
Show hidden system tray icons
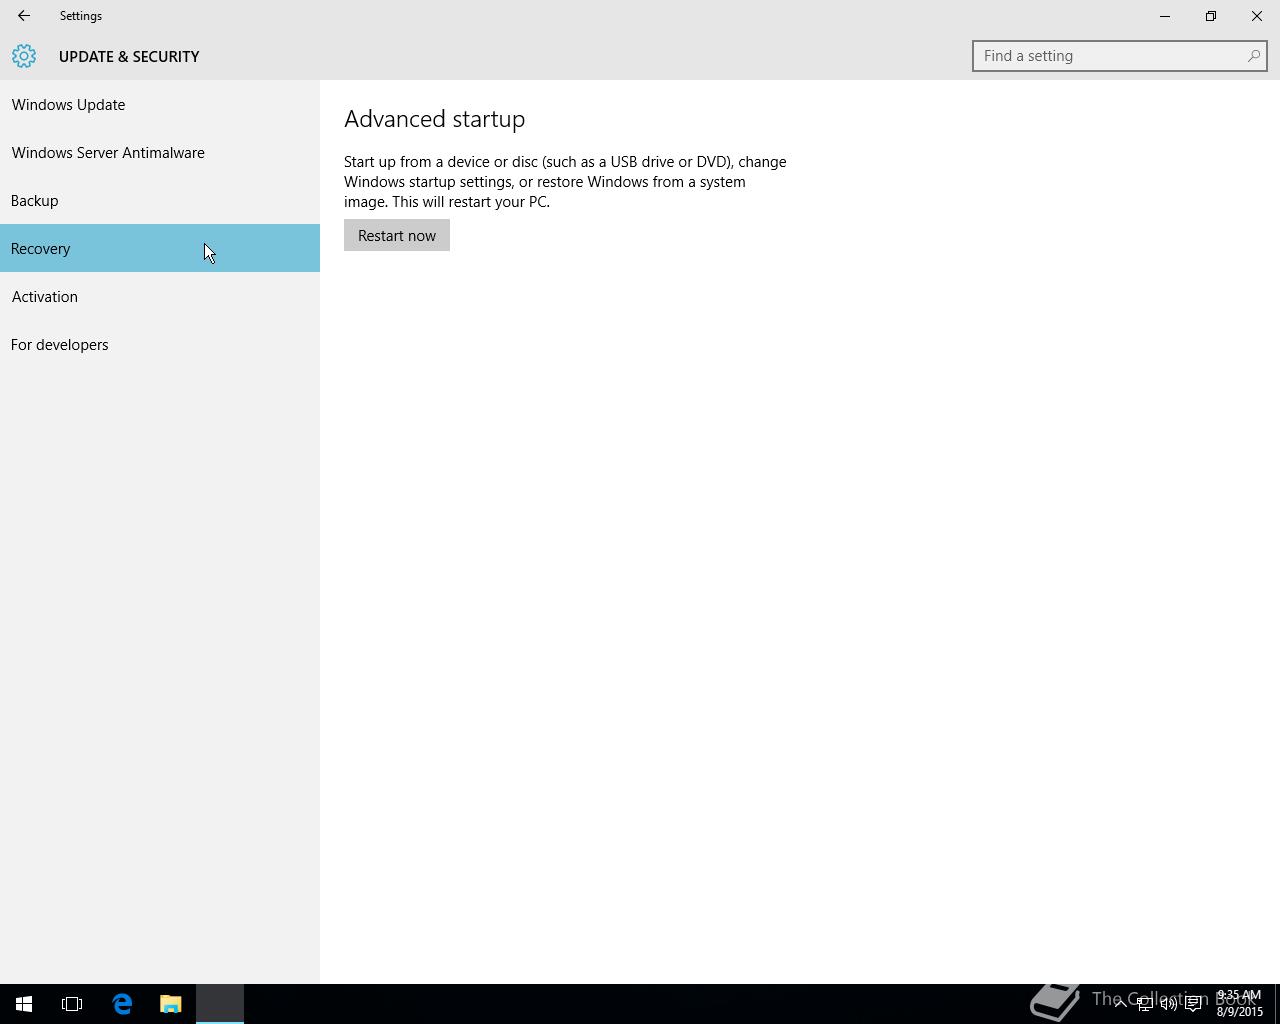[x=1120, y=1004]
